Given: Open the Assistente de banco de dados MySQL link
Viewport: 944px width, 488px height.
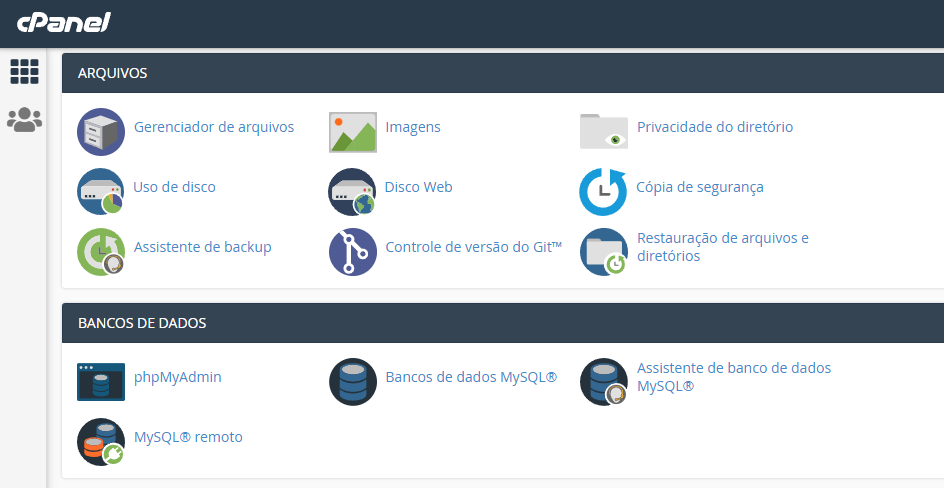Looking at the screenshot, I should pyautogui.click(x=734, y=377).
